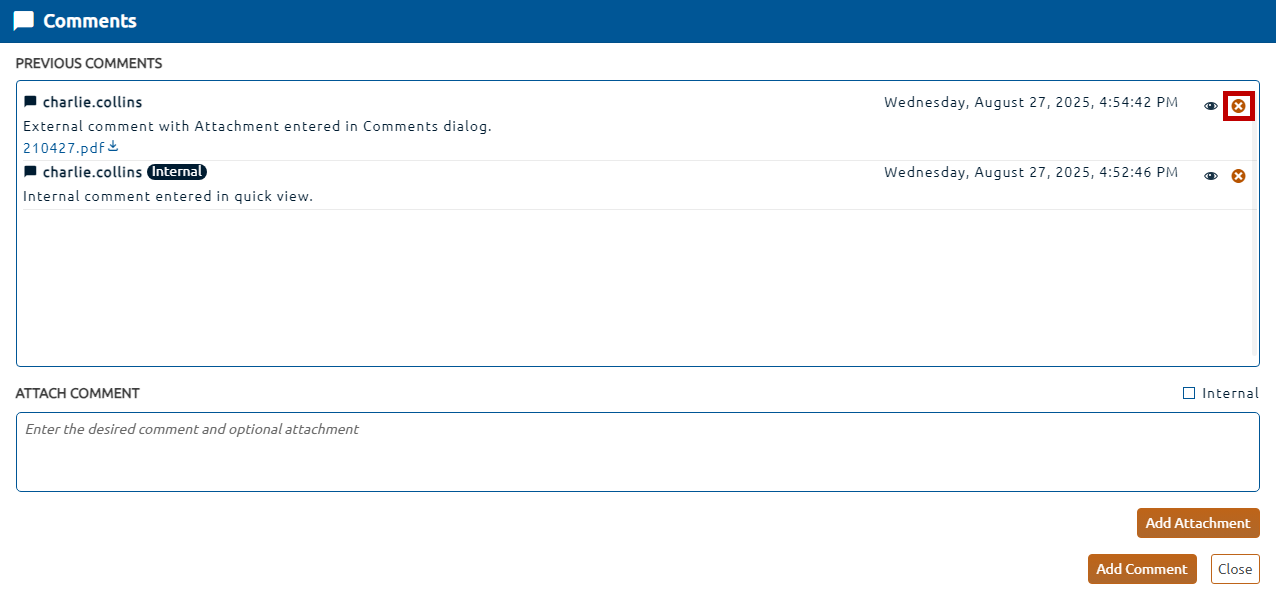1276x613 pixels.
Task: Click the speech bubble icon in Comments header
Action: pos(23,21)
